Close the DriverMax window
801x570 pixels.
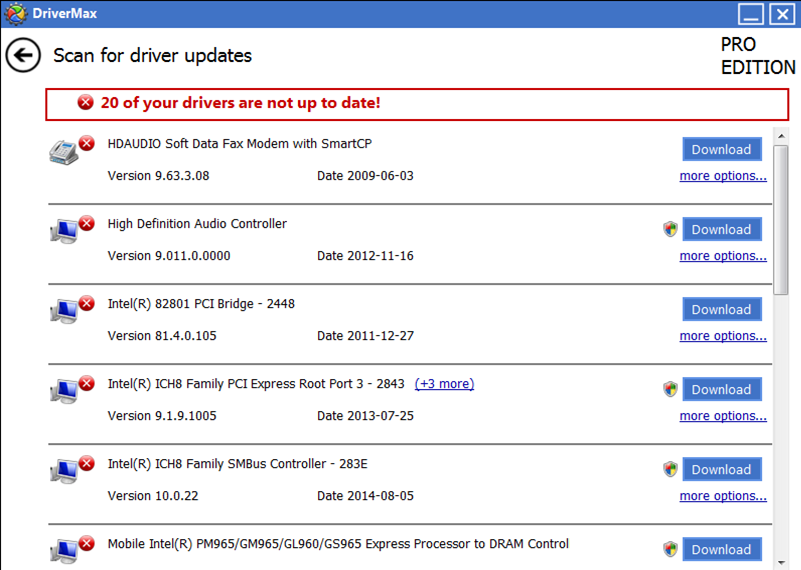point(783,14)
